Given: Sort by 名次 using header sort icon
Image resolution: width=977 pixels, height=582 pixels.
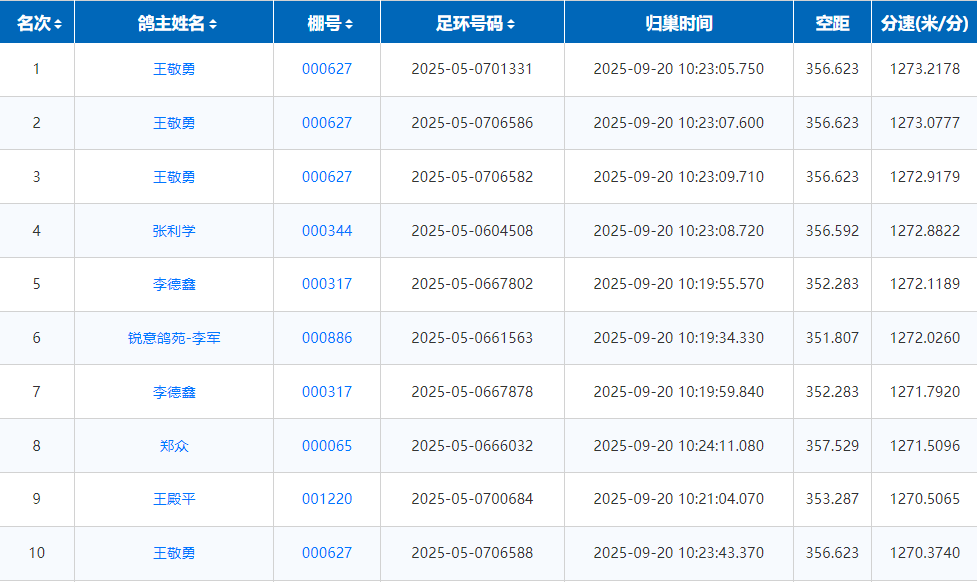Looking at the screenshot, I should point(58,24).
